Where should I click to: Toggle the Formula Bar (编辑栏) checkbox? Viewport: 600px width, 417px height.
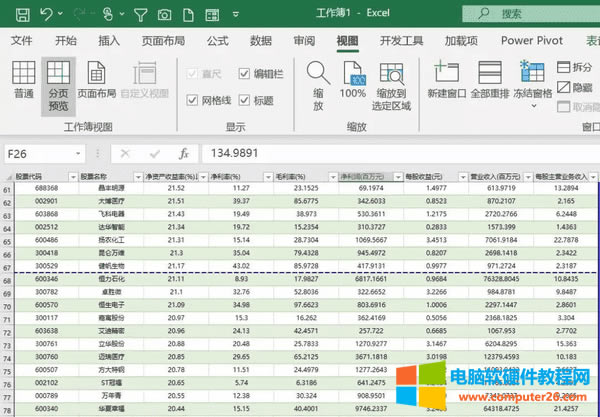[245, 73]
